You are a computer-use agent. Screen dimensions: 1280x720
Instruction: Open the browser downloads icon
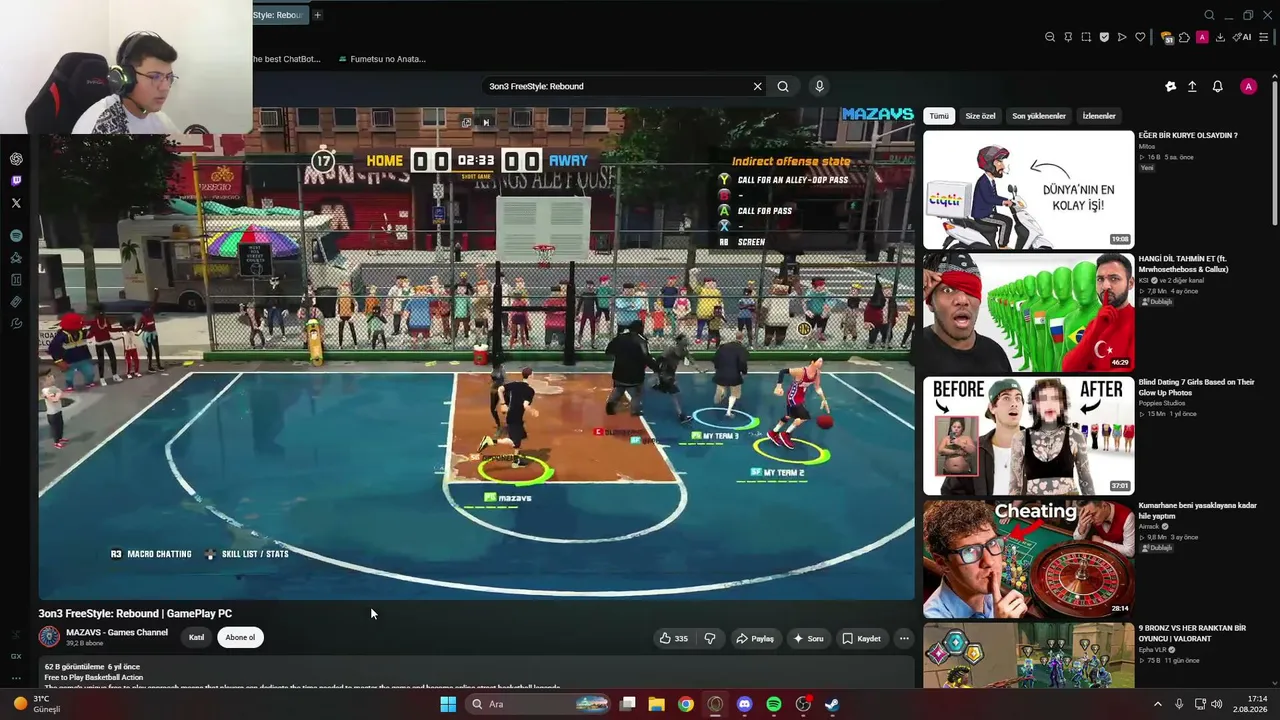click(1220, 37)
